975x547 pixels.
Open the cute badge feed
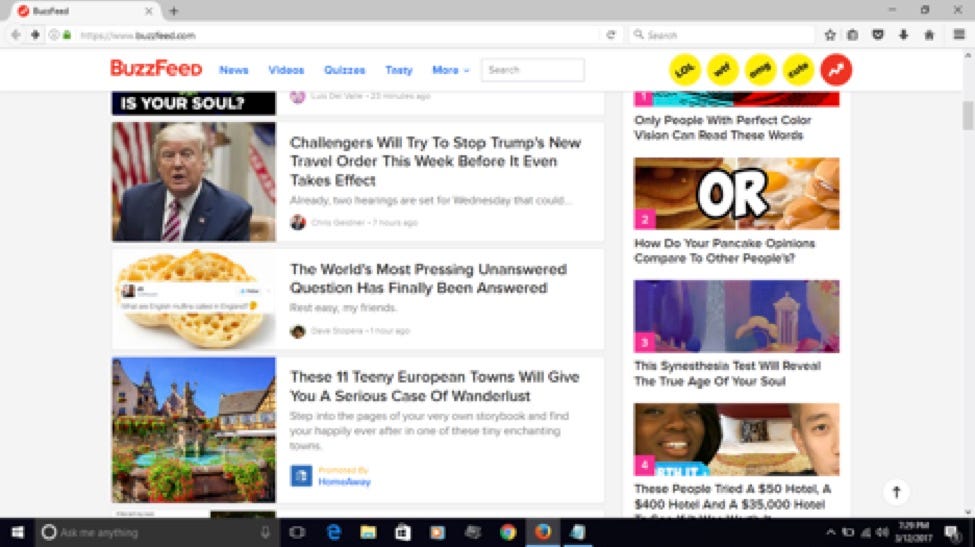pyautogui.click(x=798, y=70)
